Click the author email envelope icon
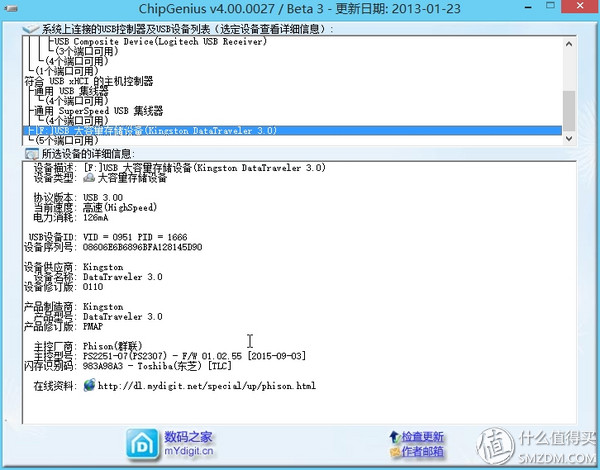This screenshot has width=600, height=470. (x=395, y=452)
